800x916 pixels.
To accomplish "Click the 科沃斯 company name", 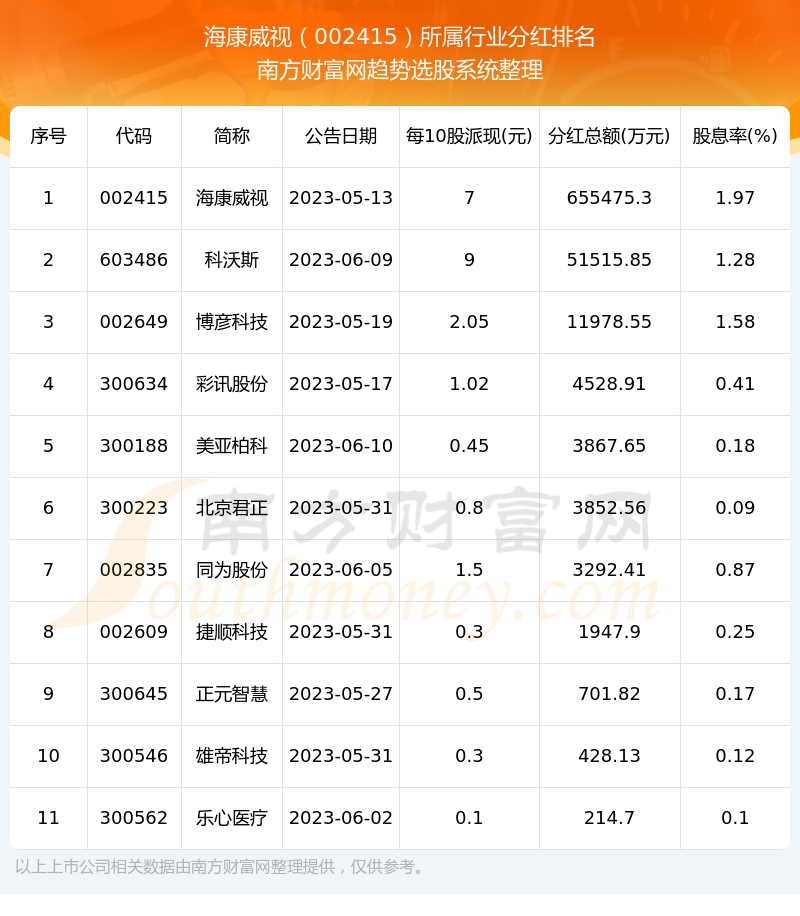I will coord(231,260).
